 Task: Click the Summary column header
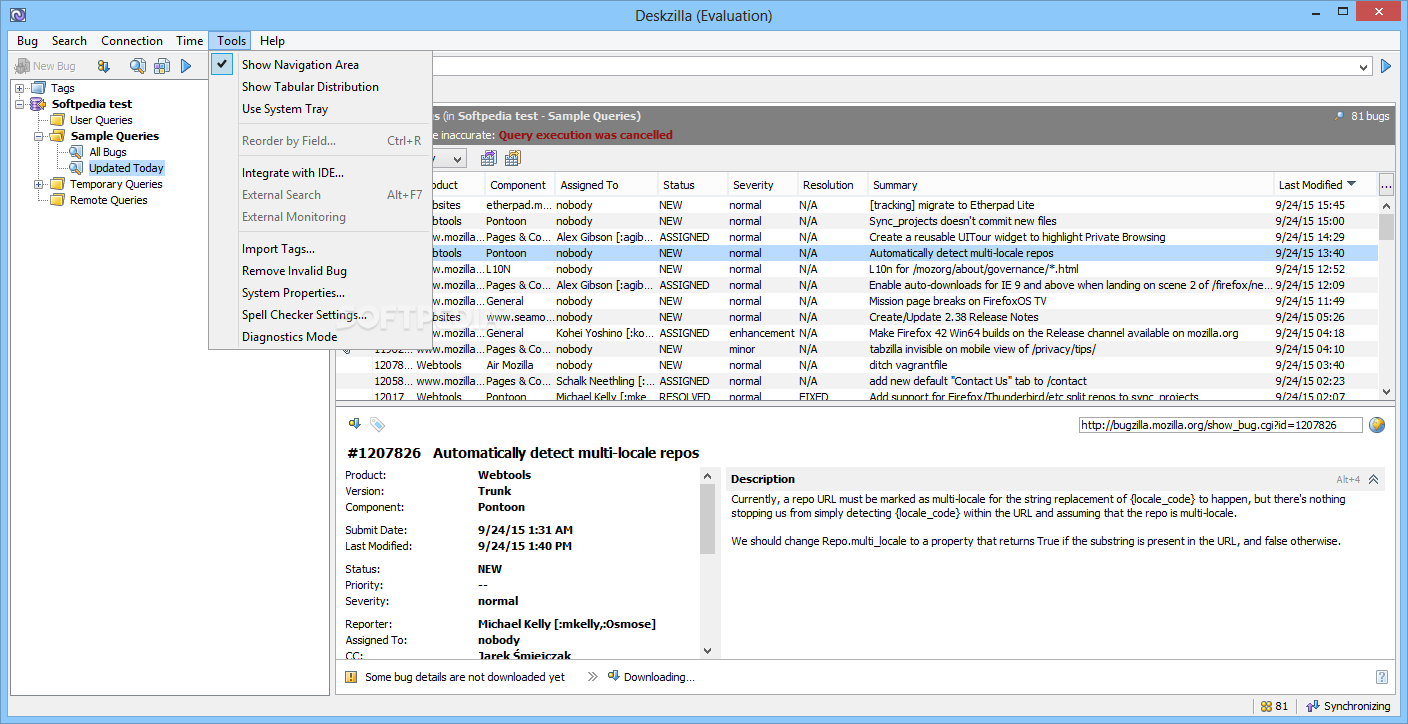[1071, 185]
